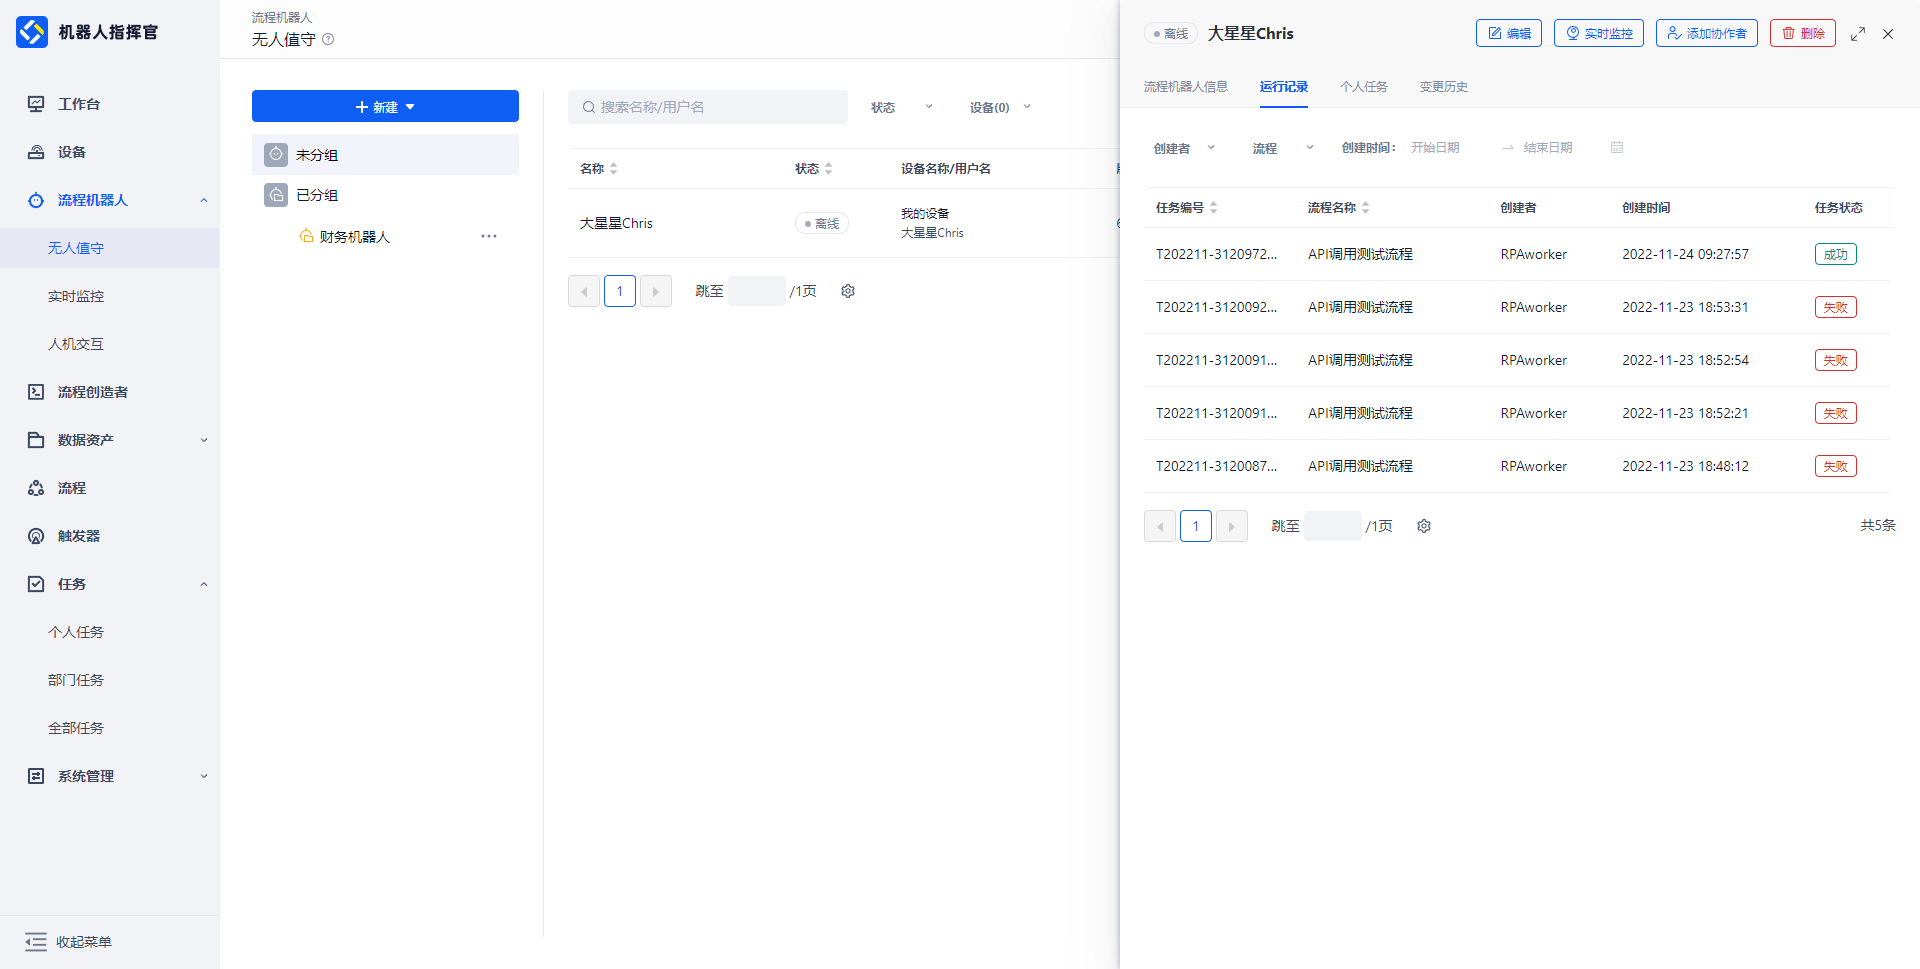
Task: Expand the 系统管理 sidebar section
Action: point(204,776)
